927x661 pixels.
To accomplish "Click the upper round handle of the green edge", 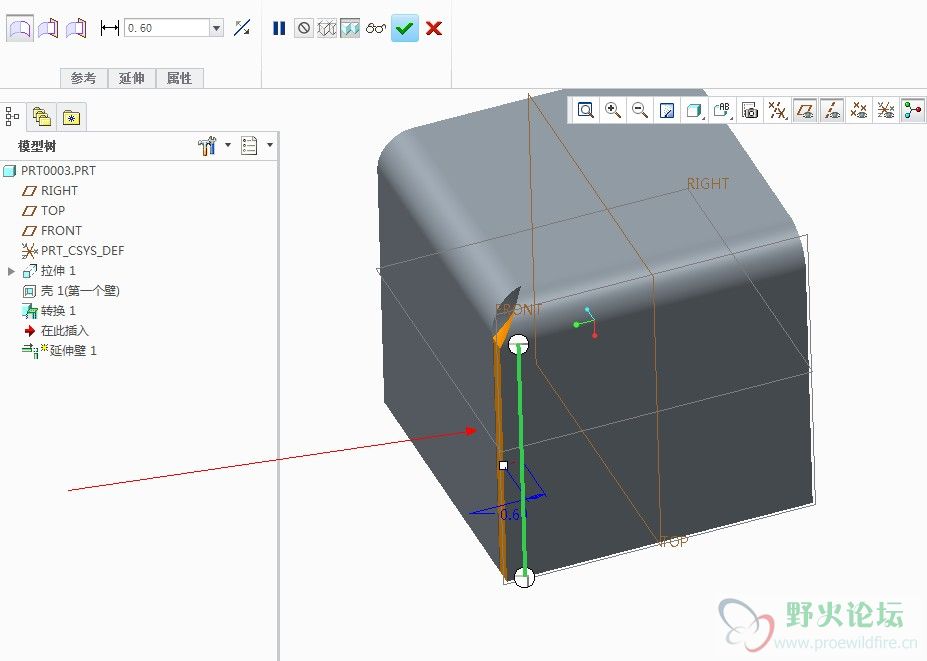I will [x=518, y=344].
